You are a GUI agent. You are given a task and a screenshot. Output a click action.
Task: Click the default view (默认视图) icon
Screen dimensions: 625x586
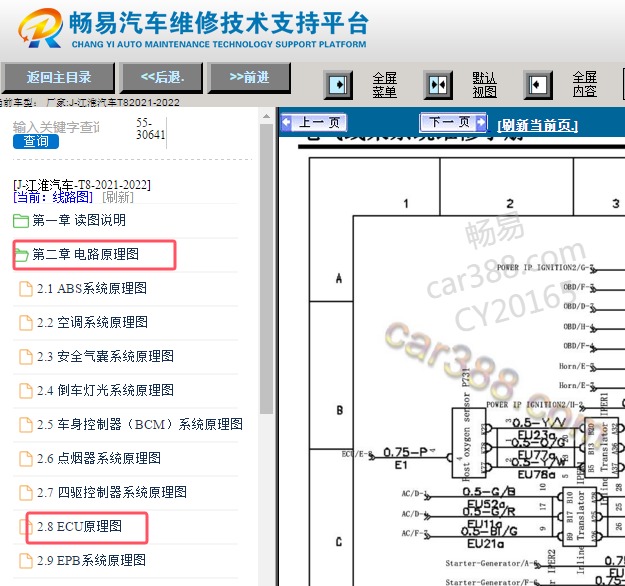(x=438, y=85)
